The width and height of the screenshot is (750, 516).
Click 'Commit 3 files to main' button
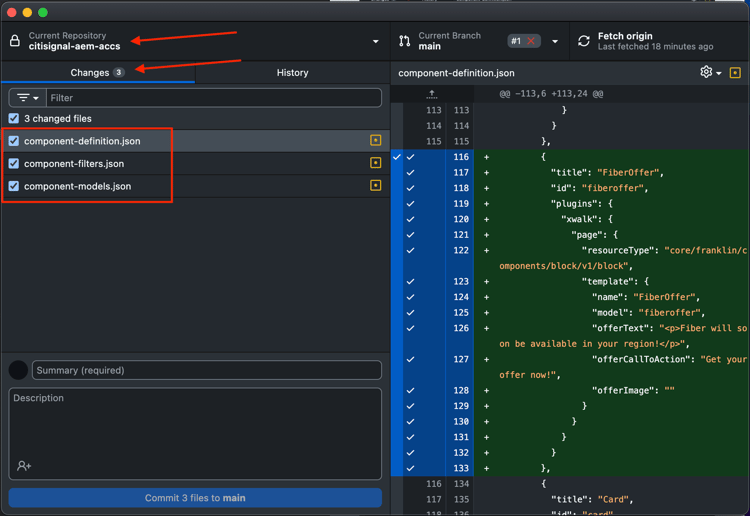(195, 498)
